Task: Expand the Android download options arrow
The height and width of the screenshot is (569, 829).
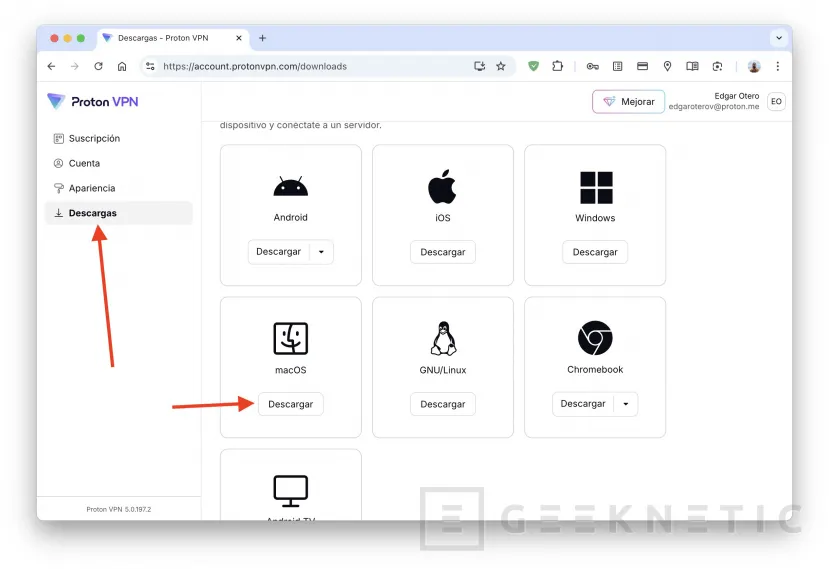Action: [x=321, y=252]
